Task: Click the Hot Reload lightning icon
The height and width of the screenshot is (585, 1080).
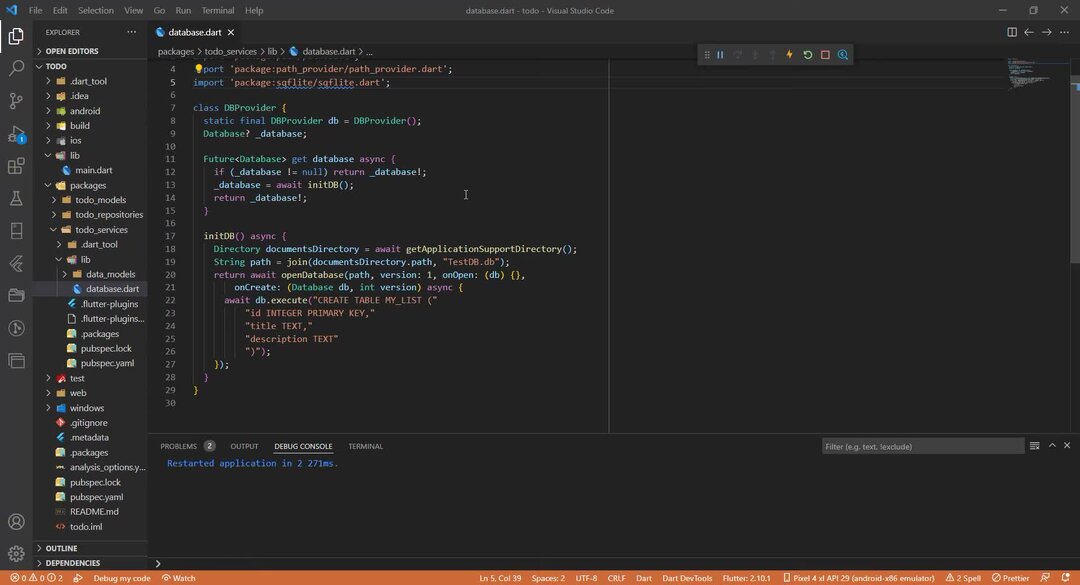Action: click(x=789, y=55)
